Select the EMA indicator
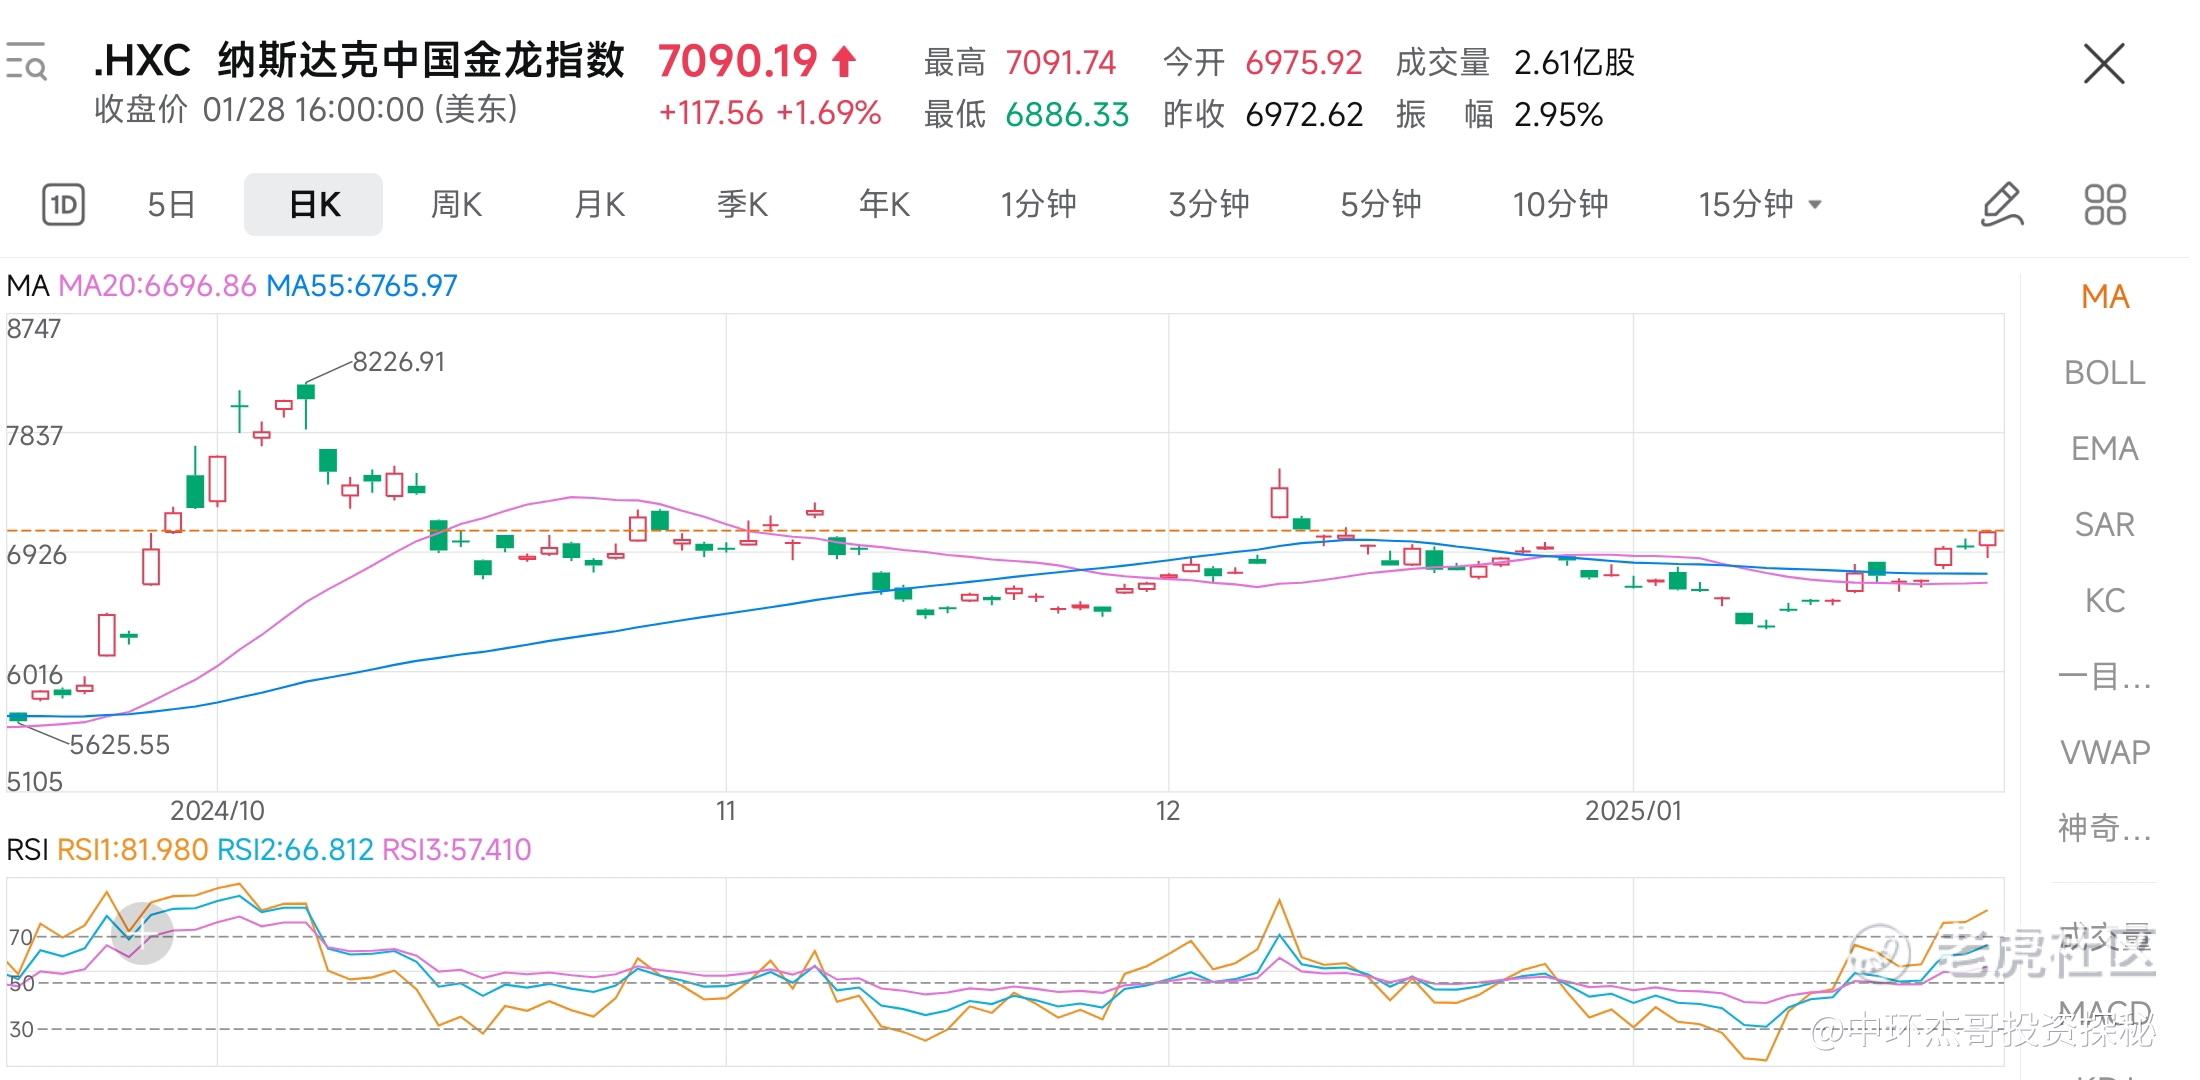 click(2105, 449)
